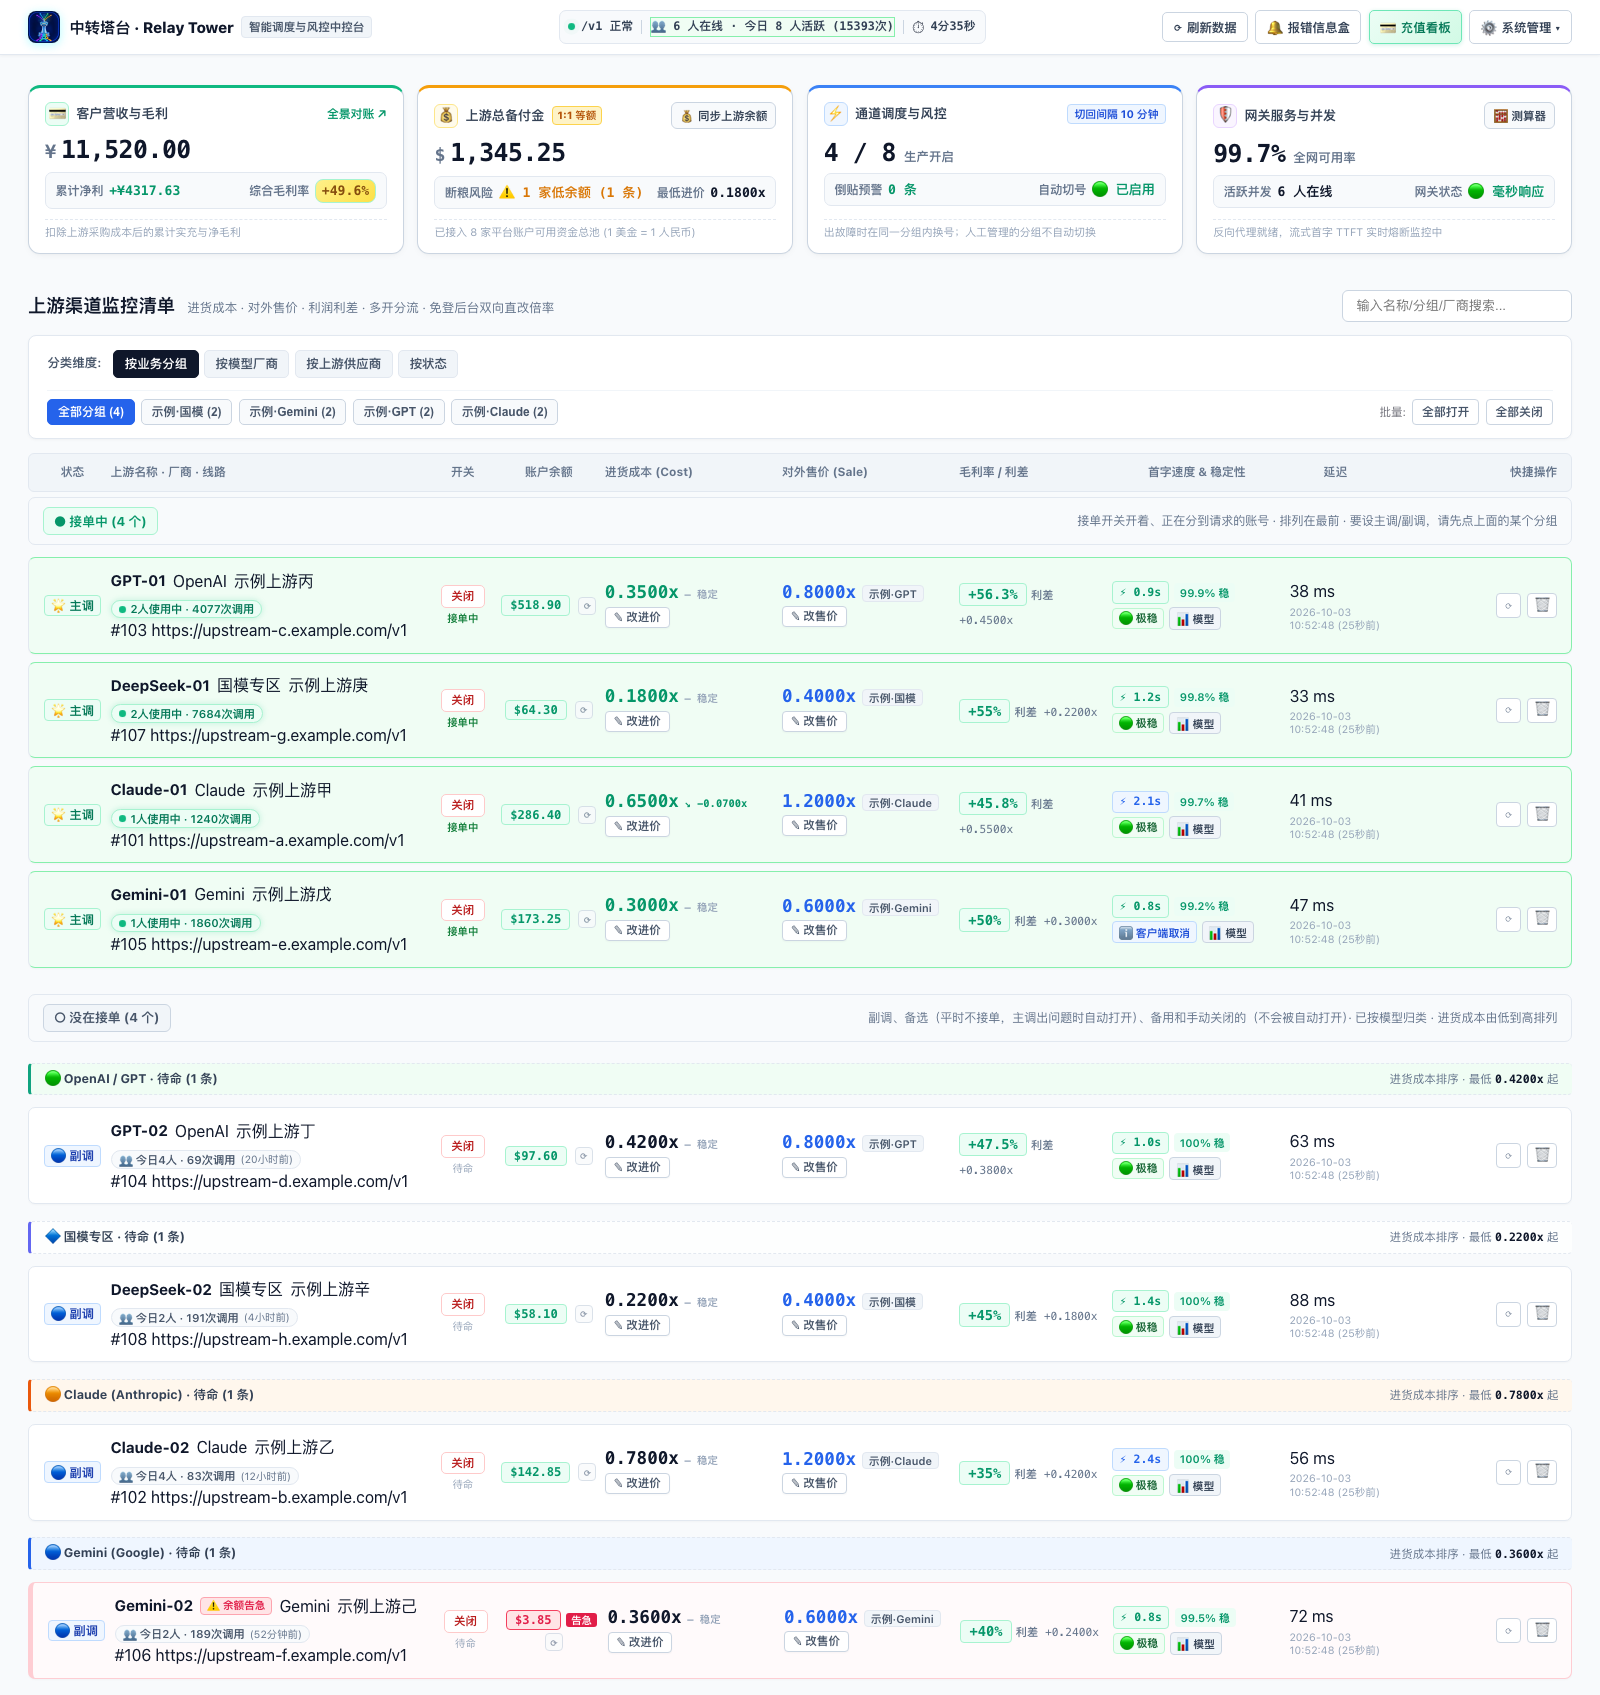Delete the GPT-01 upstream with trash icon

coord(1542,605)
